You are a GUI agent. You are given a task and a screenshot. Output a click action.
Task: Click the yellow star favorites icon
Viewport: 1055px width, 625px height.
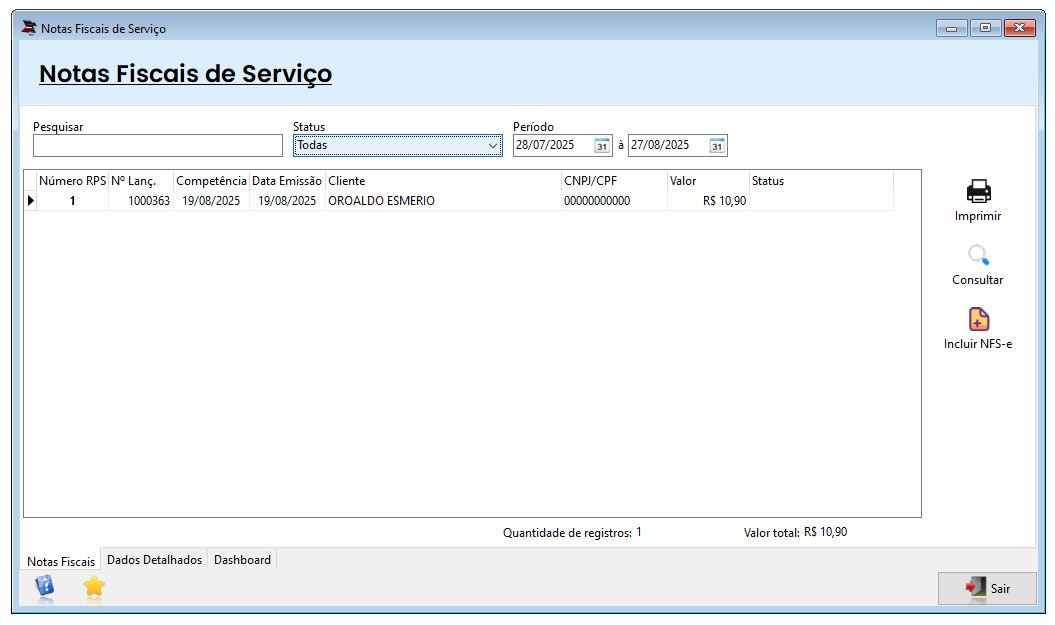coord(94,587)
